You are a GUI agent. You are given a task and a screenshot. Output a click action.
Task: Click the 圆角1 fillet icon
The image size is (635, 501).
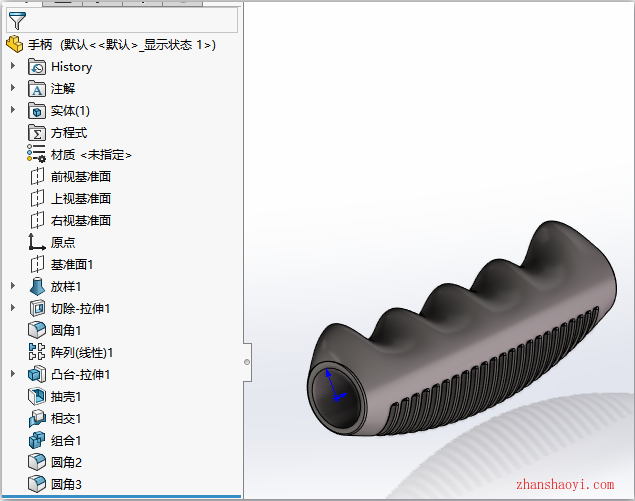[37, 330]
